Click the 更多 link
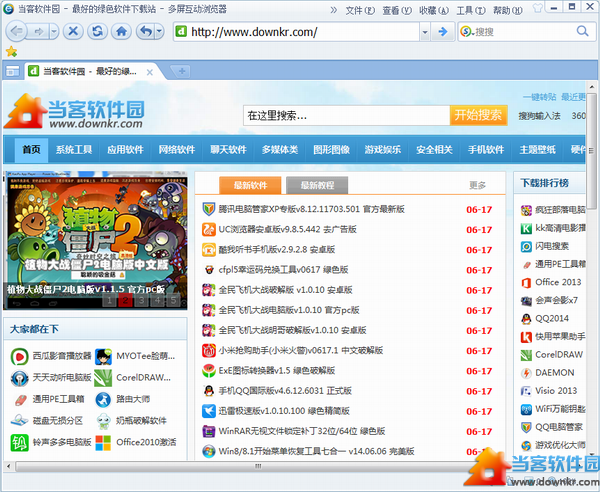 pos(477,186)
